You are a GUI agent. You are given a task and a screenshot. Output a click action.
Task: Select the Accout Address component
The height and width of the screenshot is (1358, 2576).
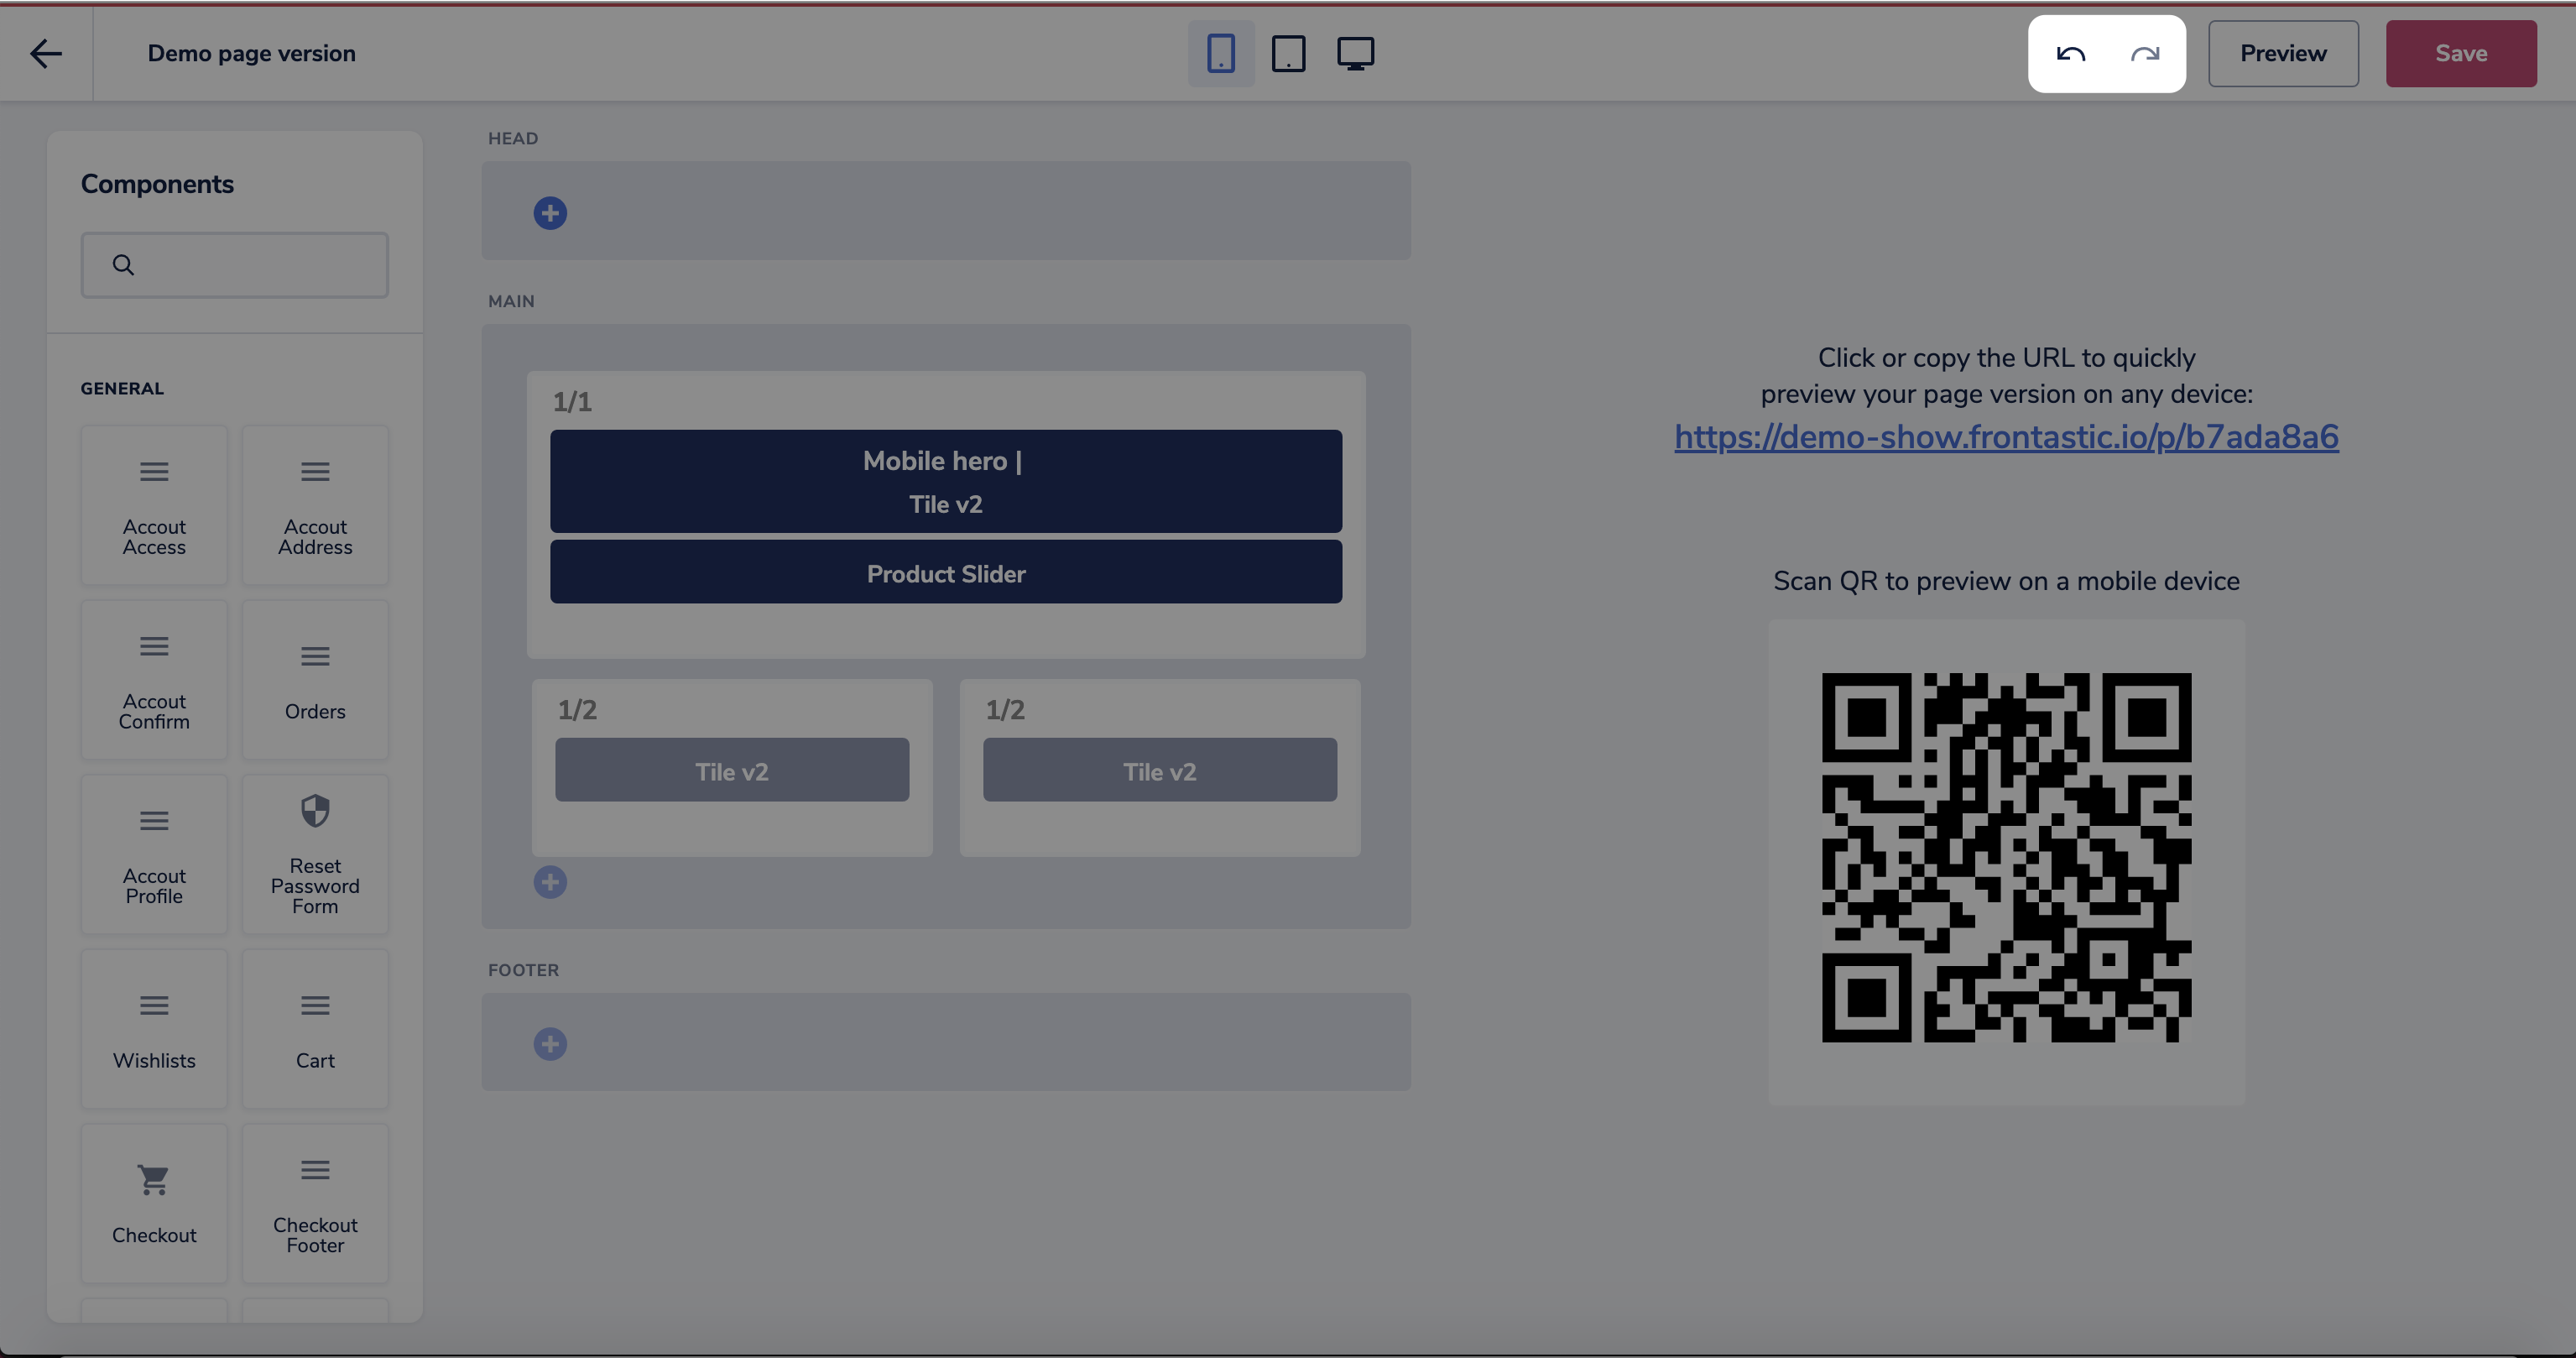click(x=315, y=505)
